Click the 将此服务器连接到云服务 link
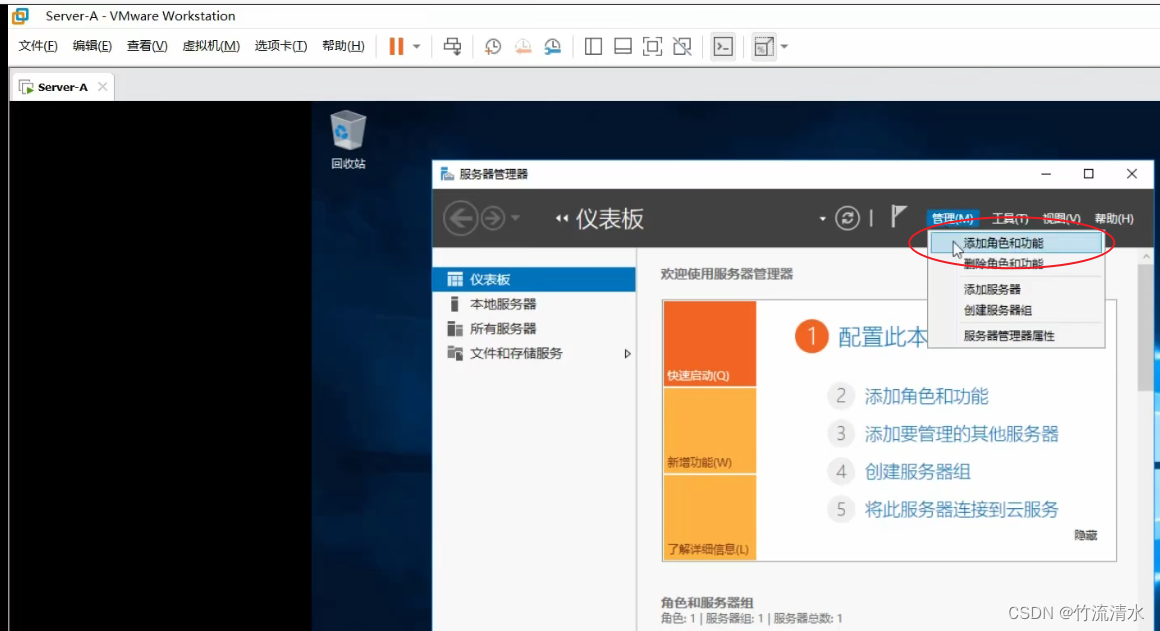The height and width of the screenshot is (631, 1160). [x=961, y=510]
